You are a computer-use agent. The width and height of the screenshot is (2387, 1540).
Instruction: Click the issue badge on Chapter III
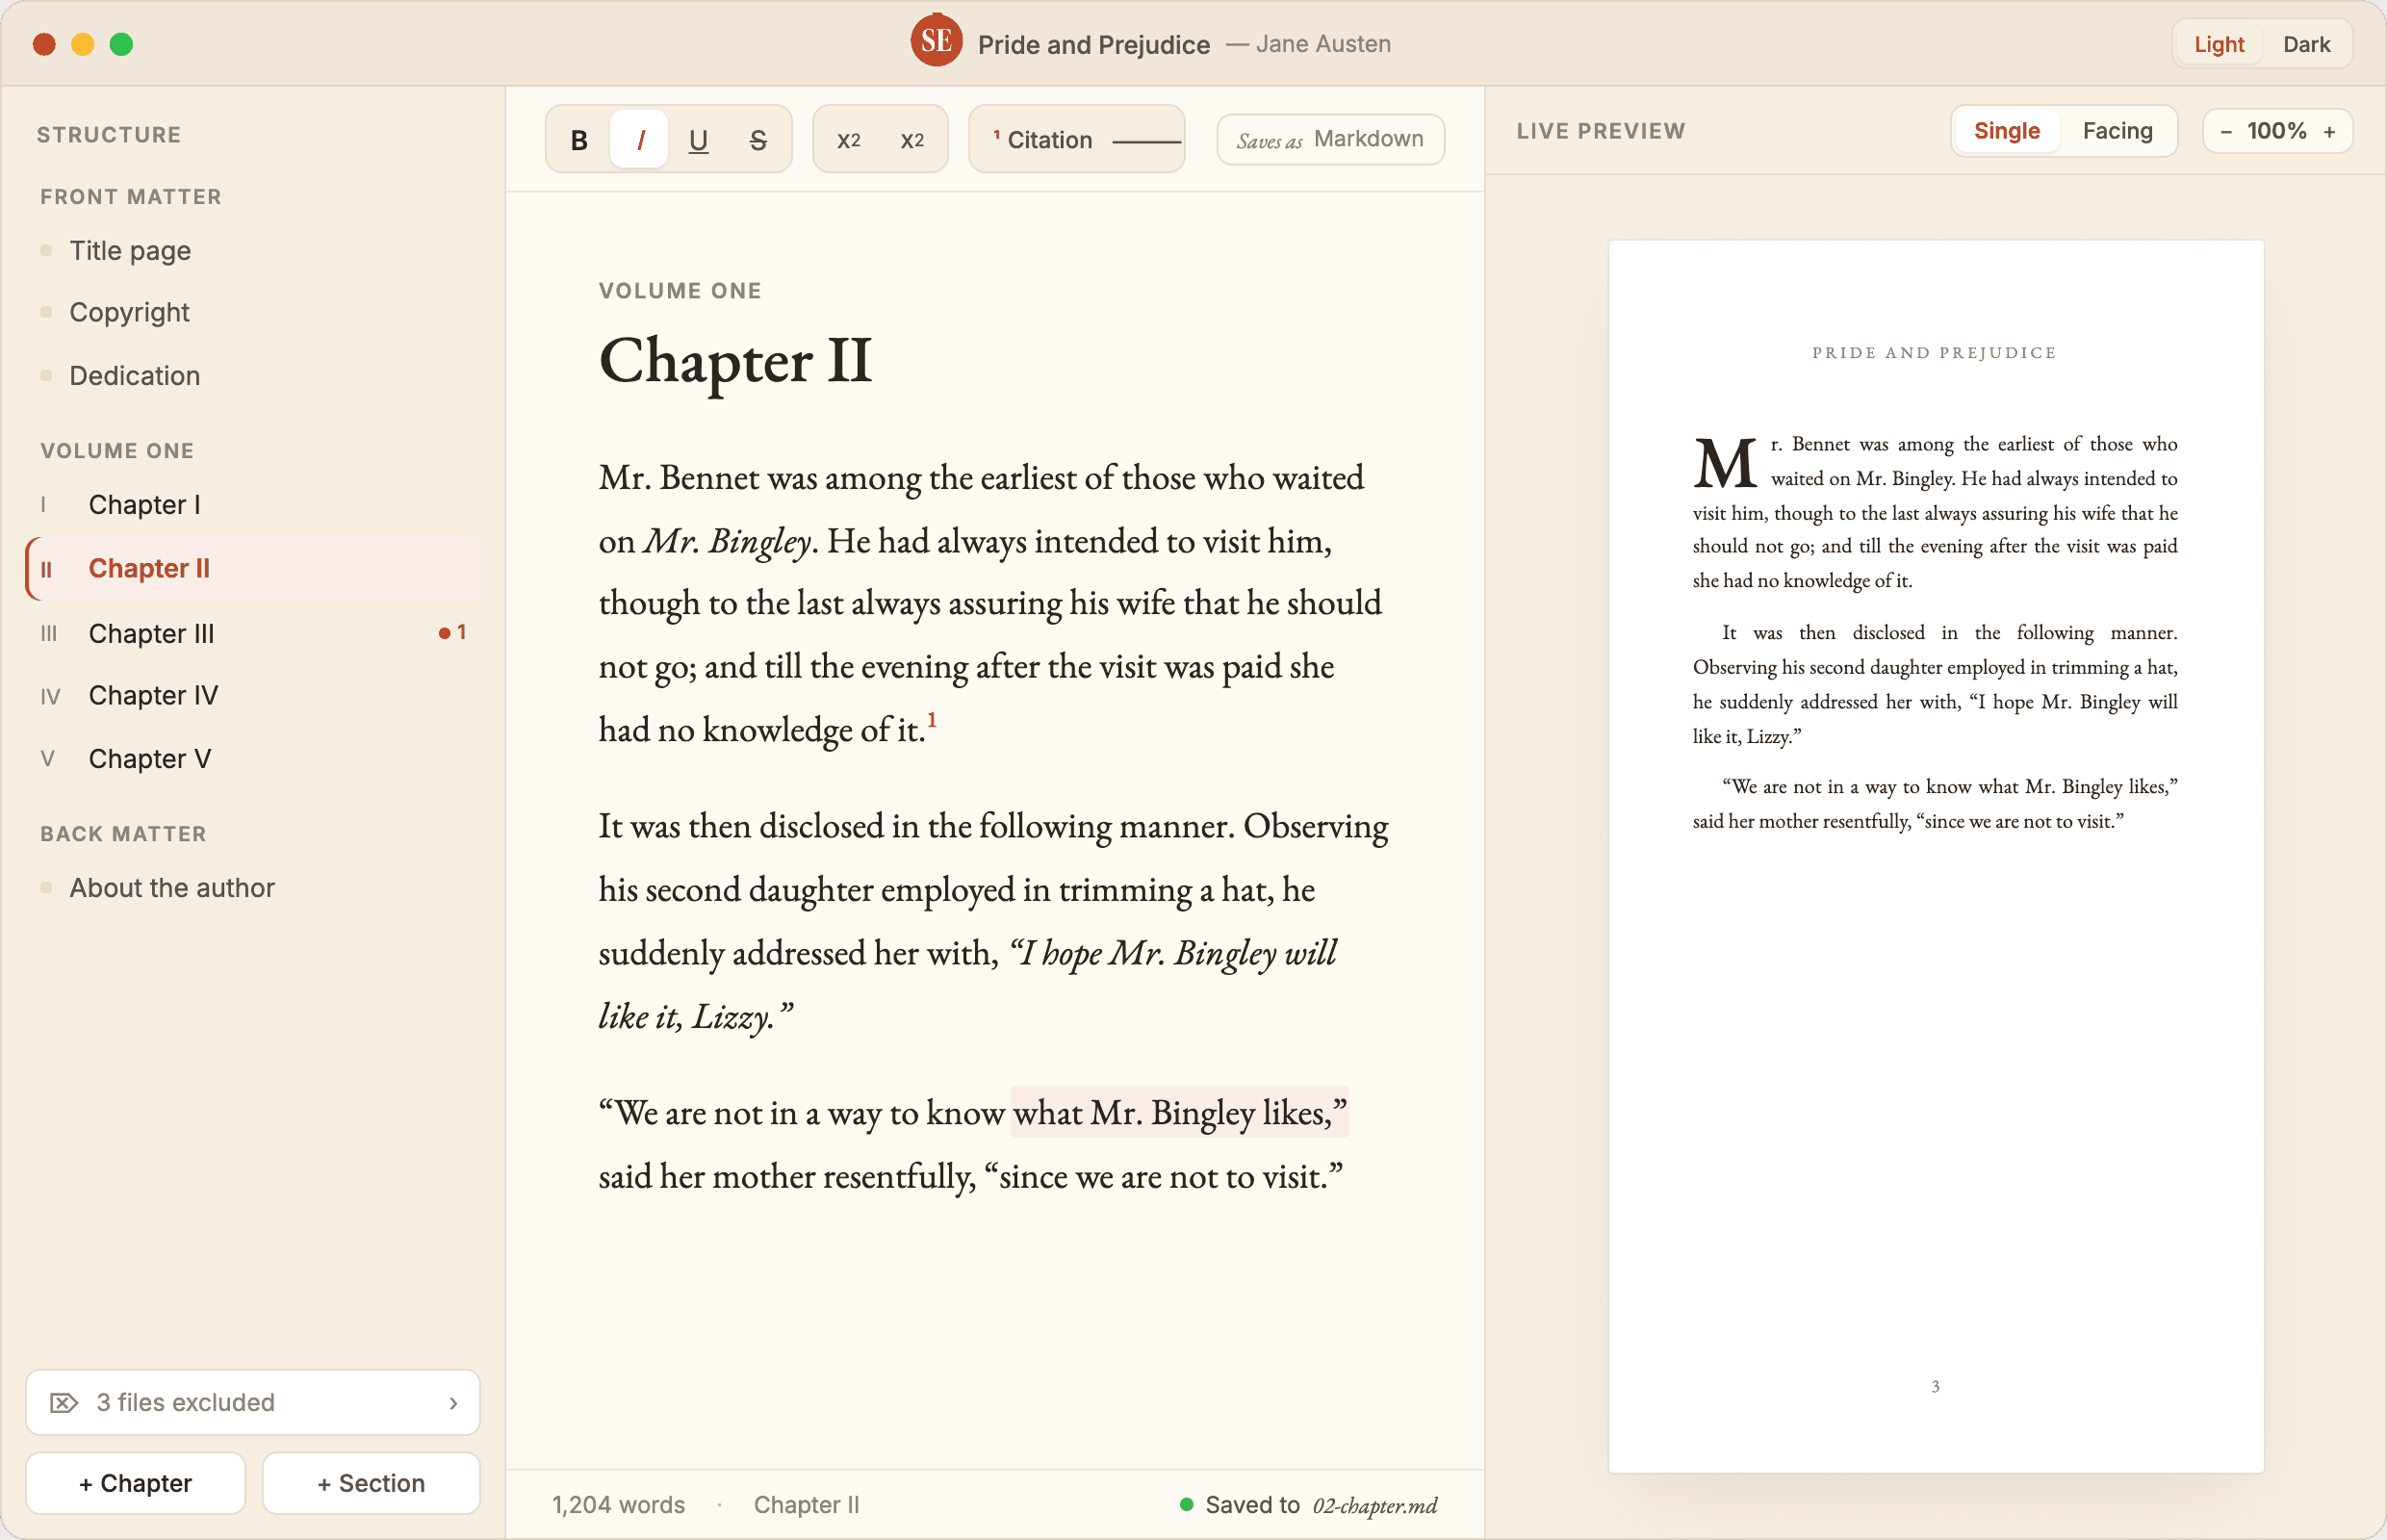pyautogui.click(x=452, y=632)
